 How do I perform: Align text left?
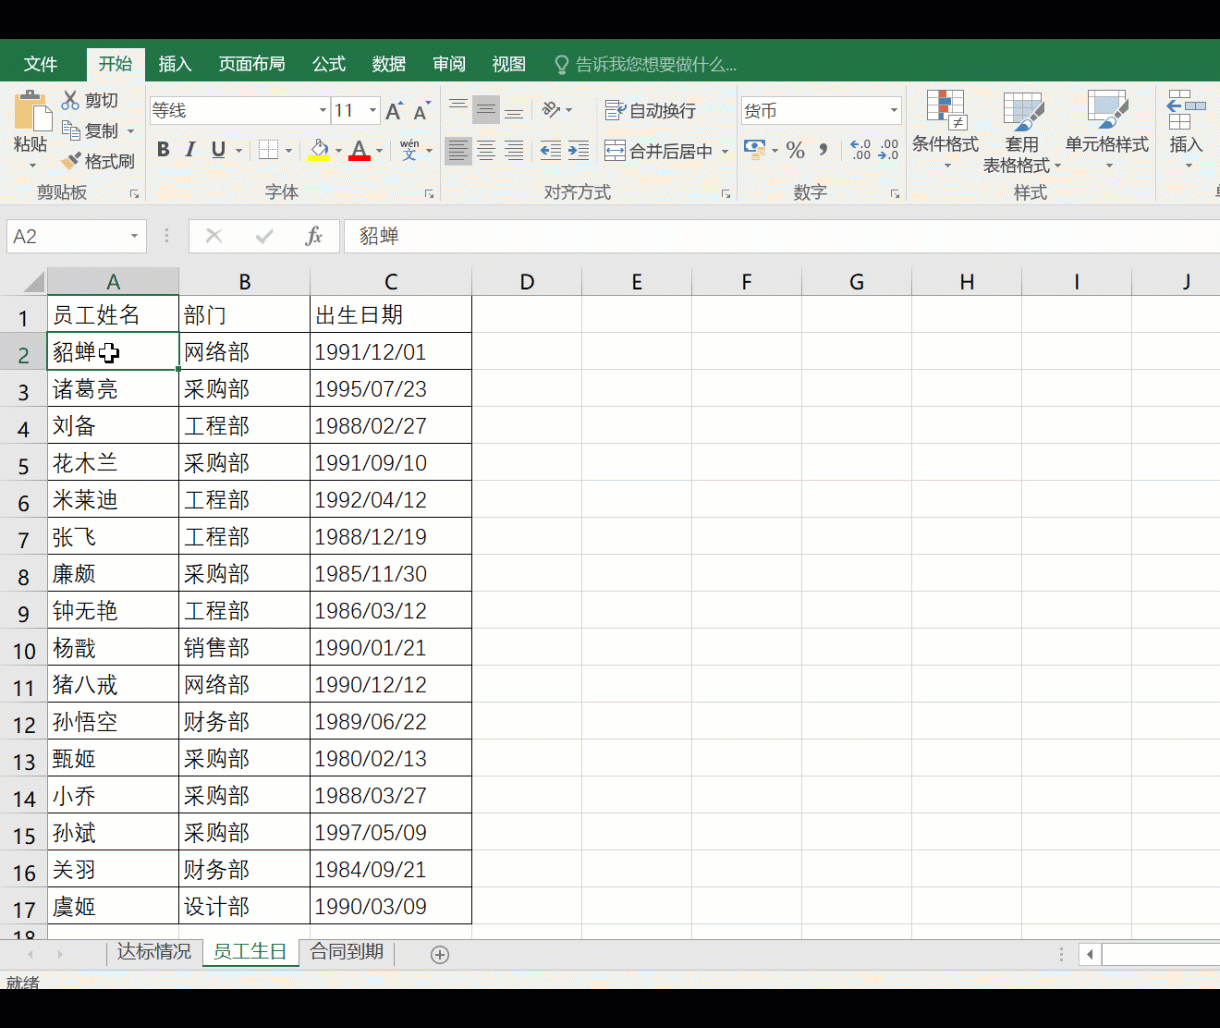click(x=458, y=151)
